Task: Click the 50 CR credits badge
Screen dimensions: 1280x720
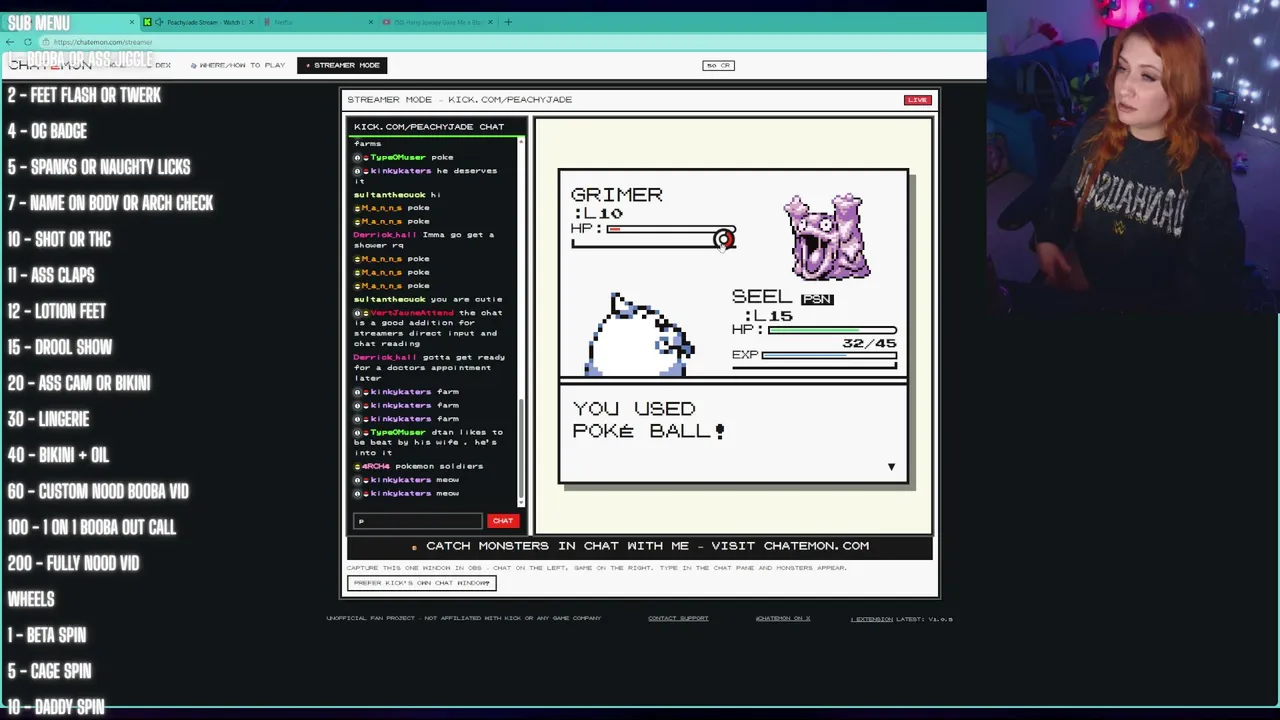Action: tap(719, 66)
